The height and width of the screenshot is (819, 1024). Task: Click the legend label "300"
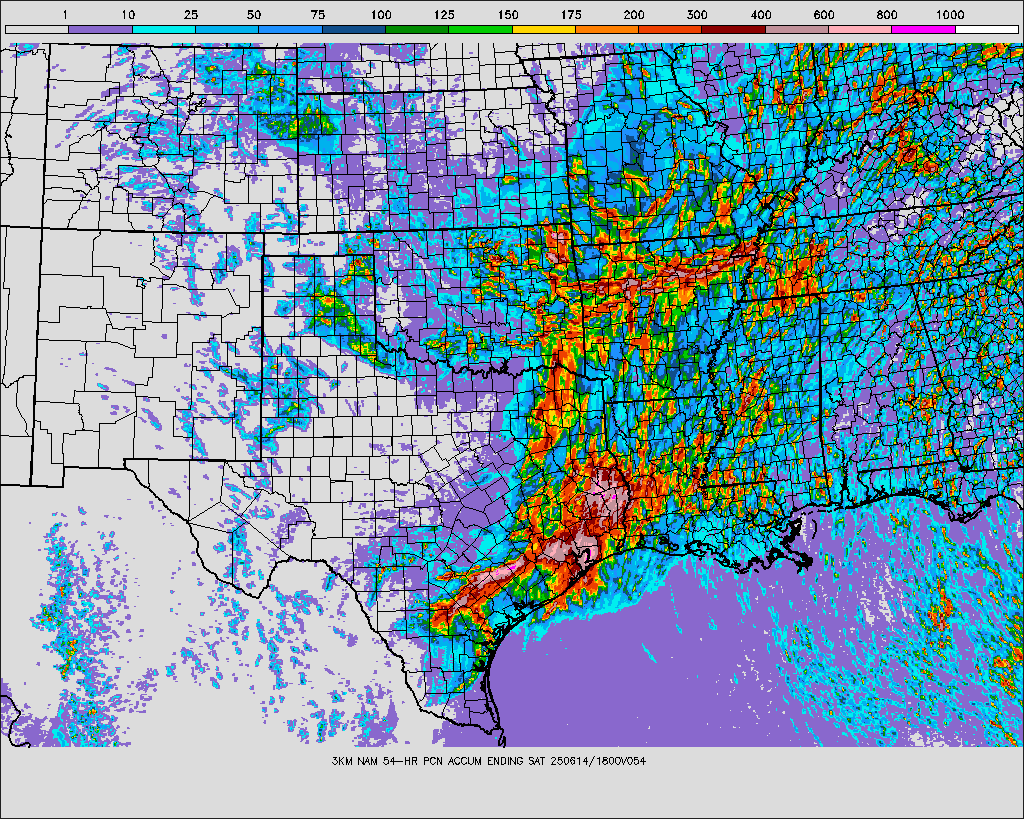(697, 14)
